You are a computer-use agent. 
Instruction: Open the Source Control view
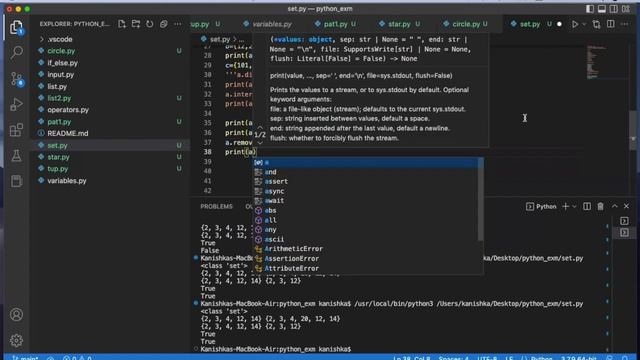(x=17, y=78)
